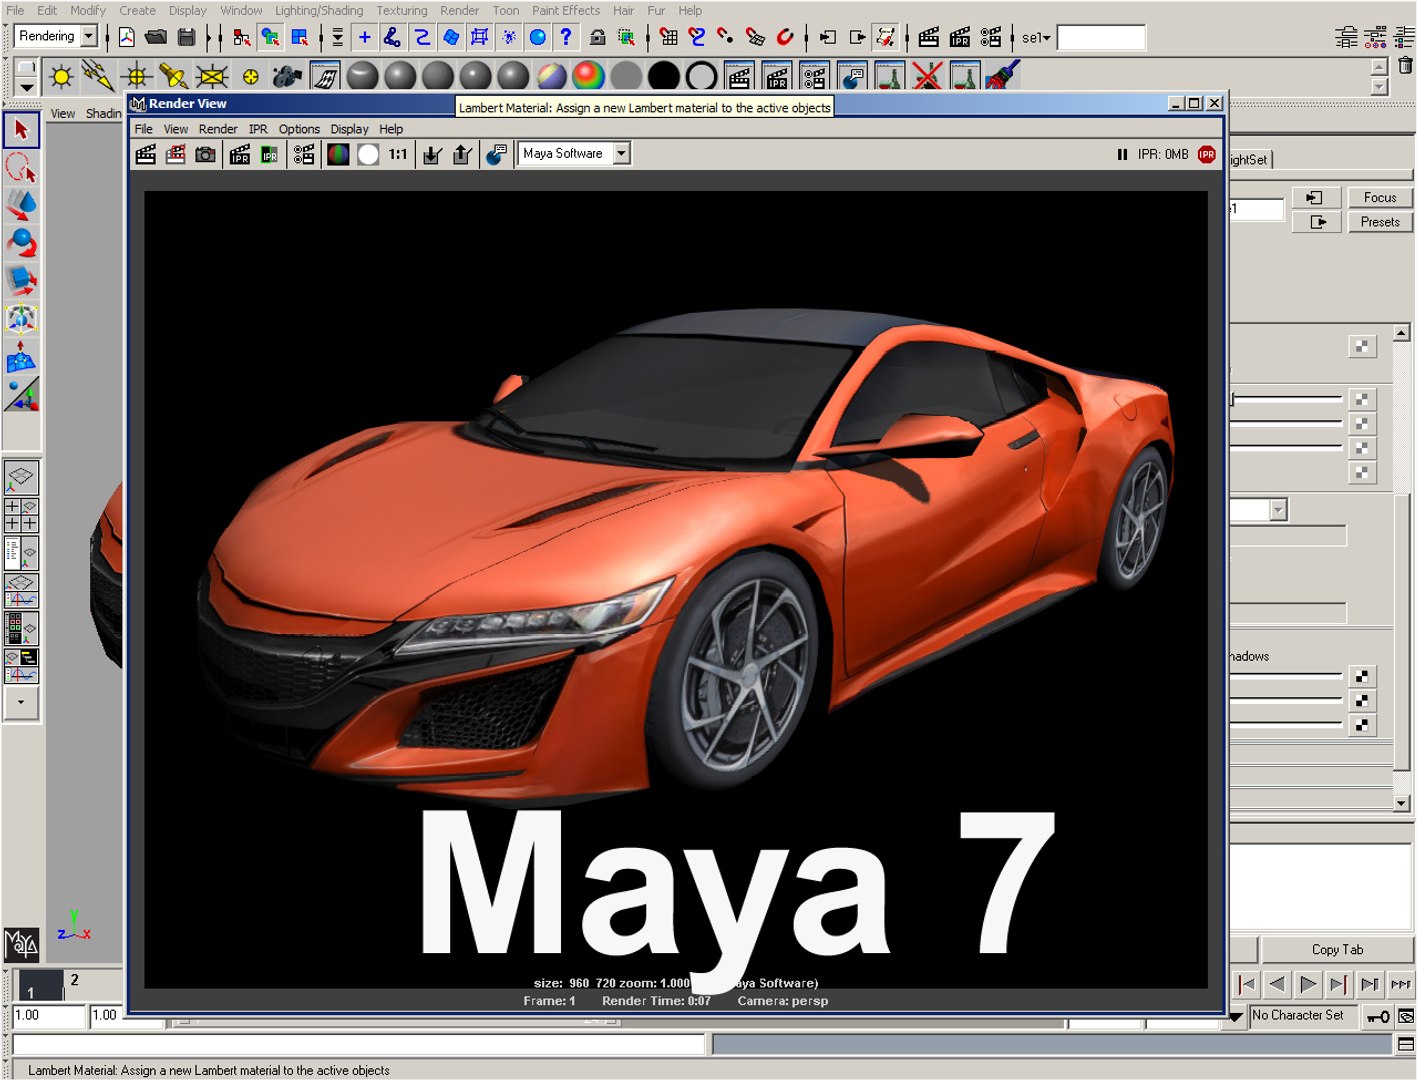The image size is (1417, 1080).
Task: Select the arrow Select tool
Action: coord(21,130)
